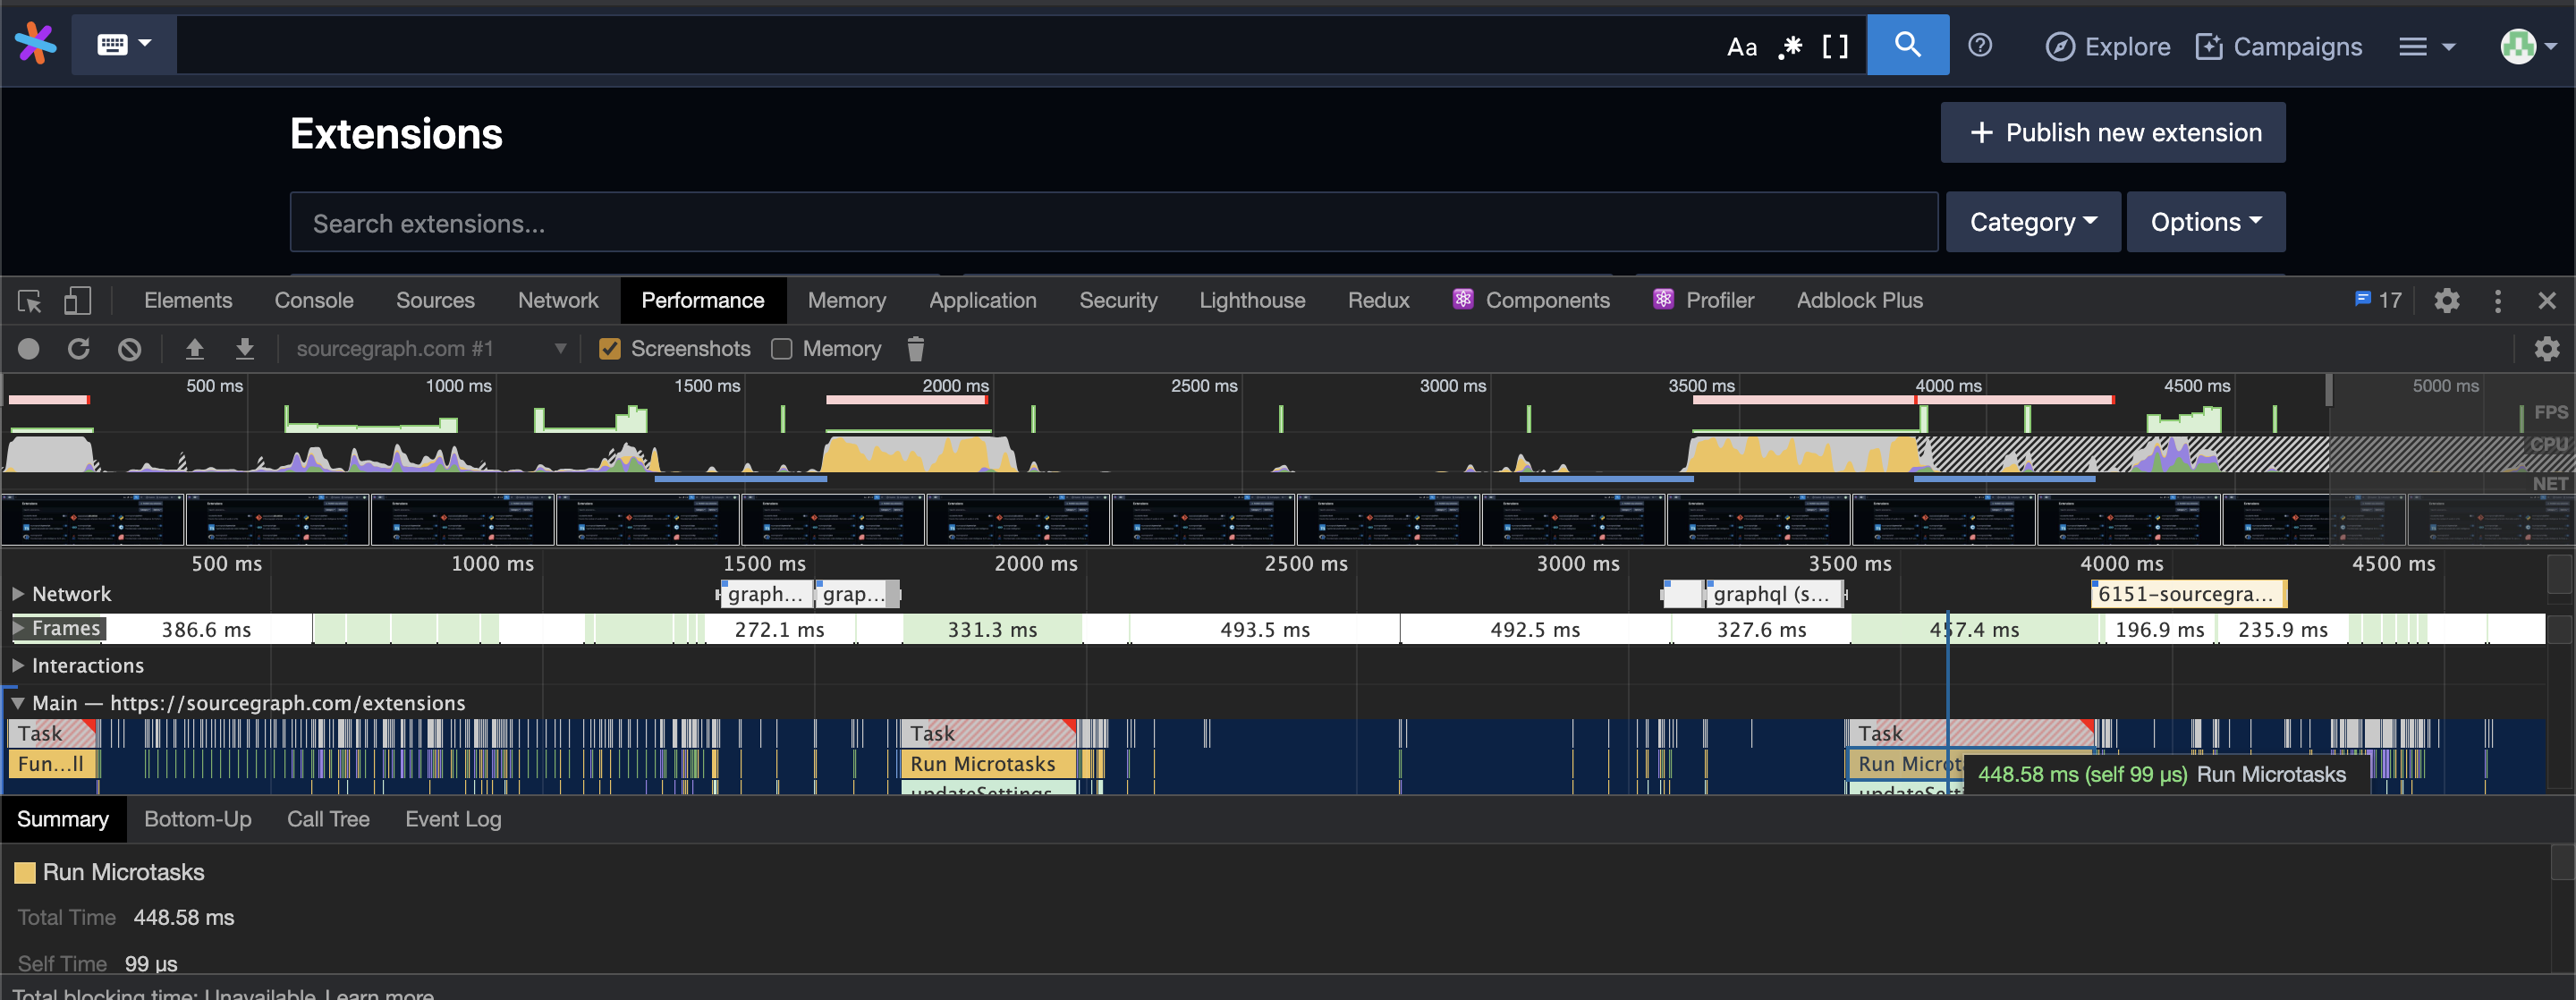Expand the Network track
Screen dimensions: 2576x1000
click(17, 593)
